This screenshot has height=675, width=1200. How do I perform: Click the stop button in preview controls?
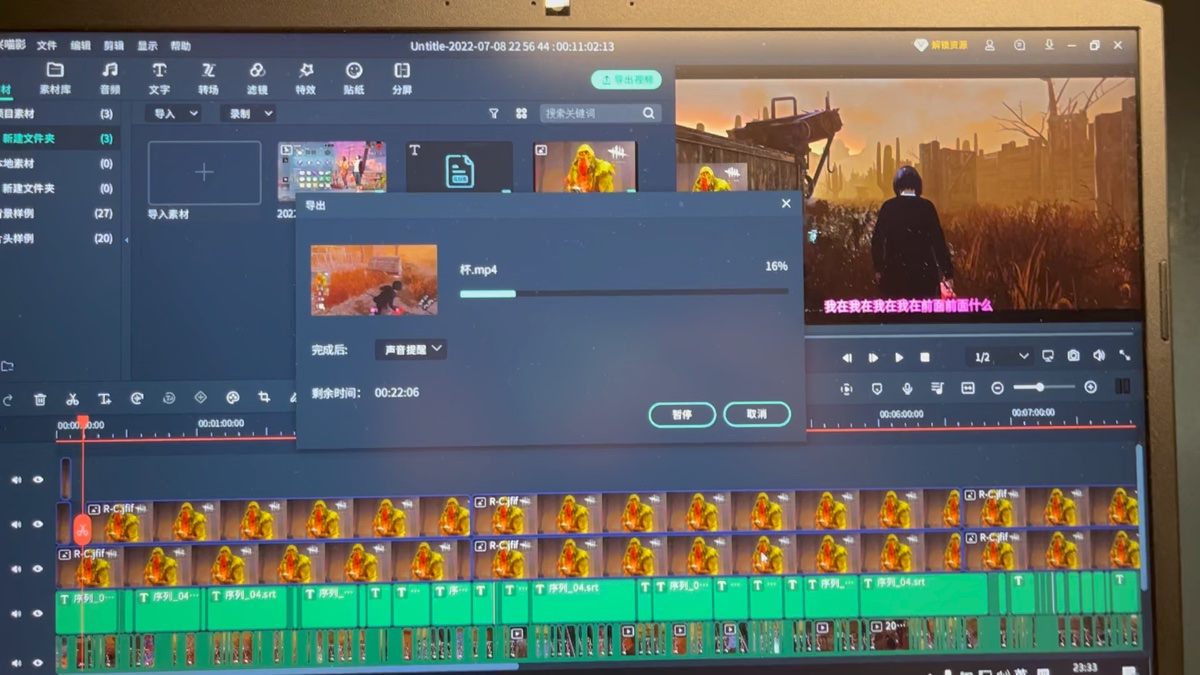coord(925,357)
